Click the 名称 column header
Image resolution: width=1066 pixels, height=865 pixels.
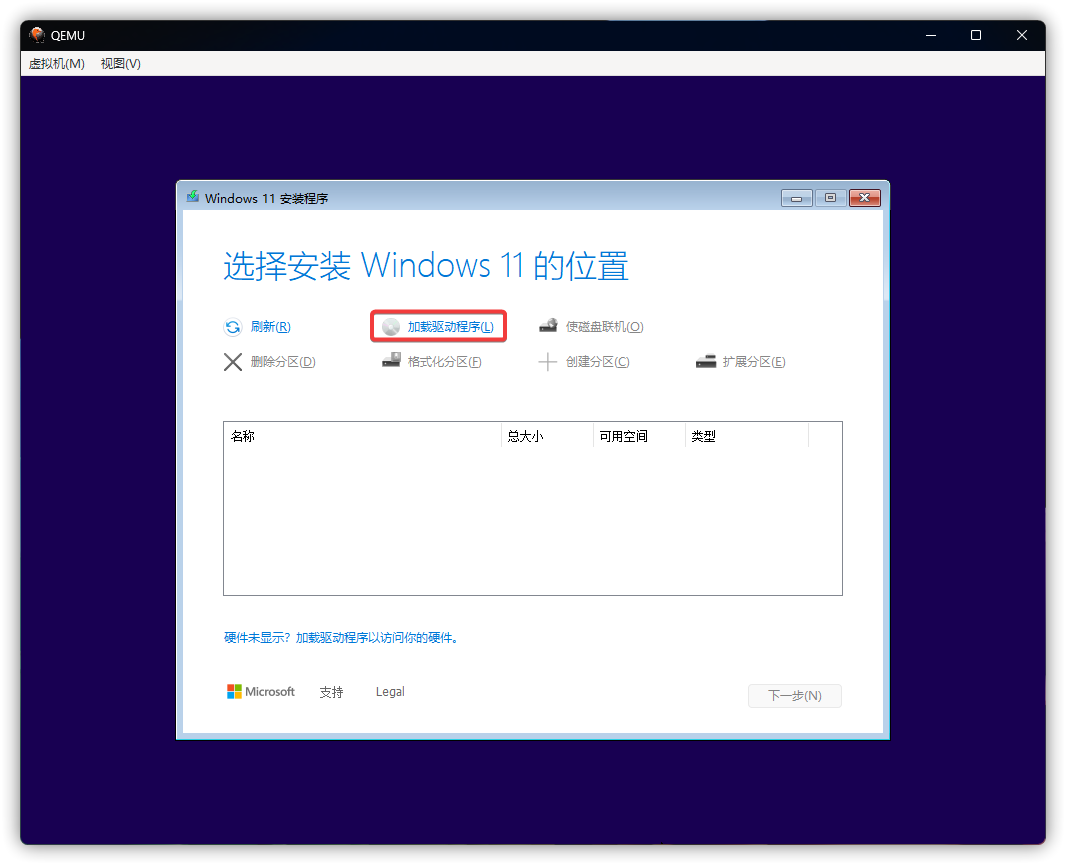(362, 436)
